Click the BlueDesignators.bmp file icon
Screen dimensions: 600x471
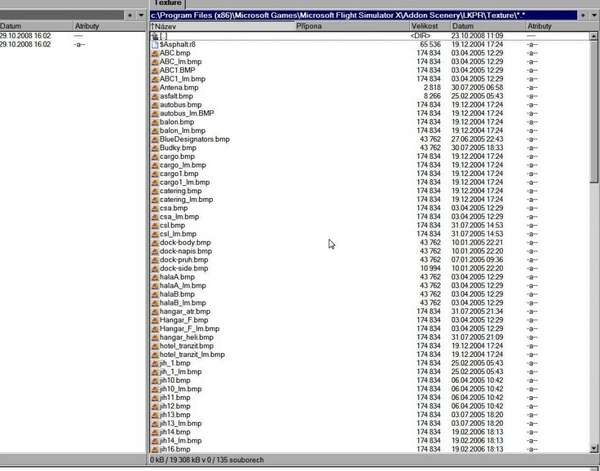pos(153,139)
